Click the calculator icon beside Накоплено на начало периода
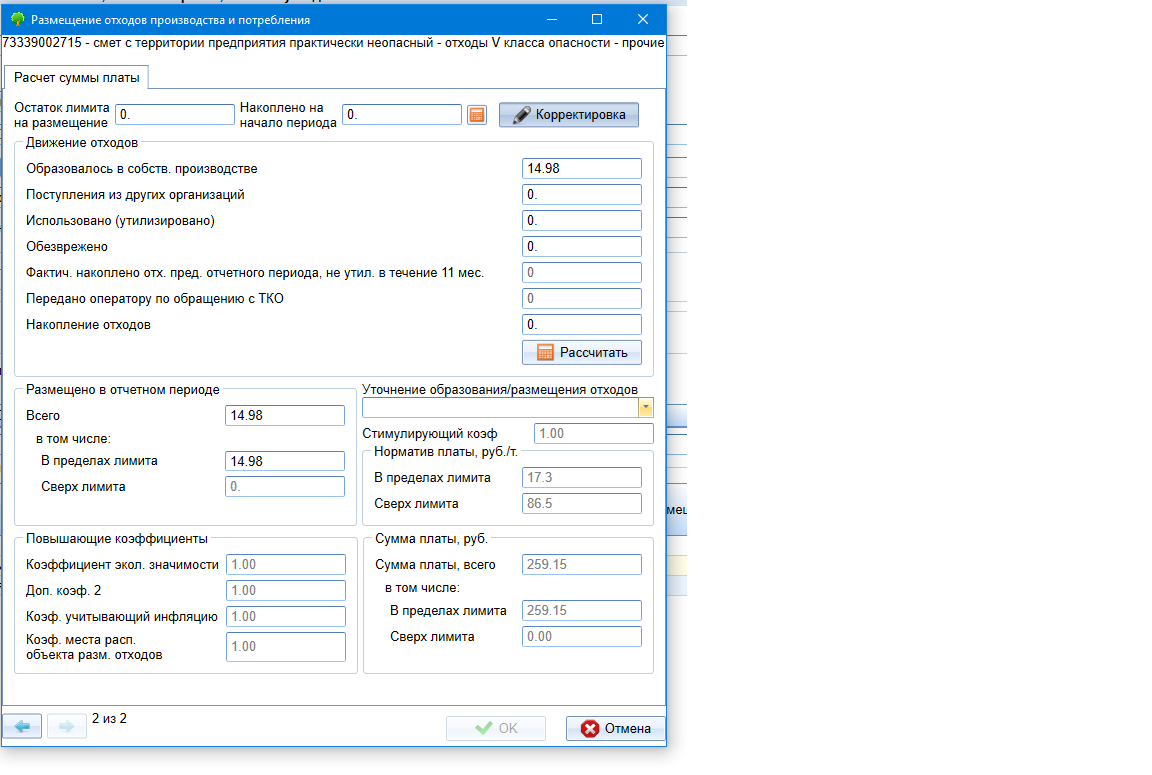 477,115
